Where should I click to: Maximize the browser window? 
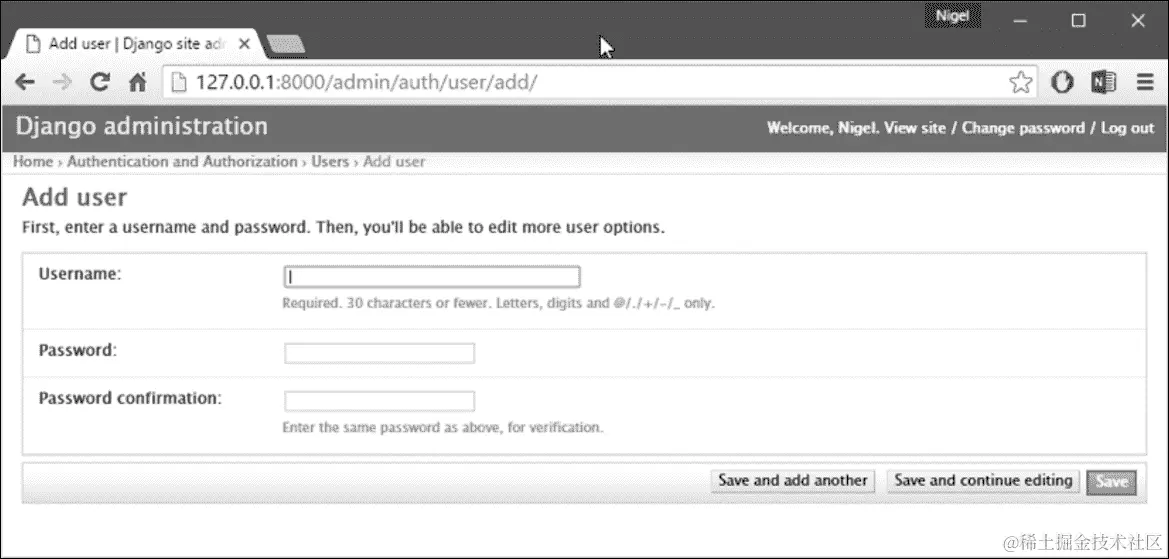pyautogui.click(x=1078, y=21)
